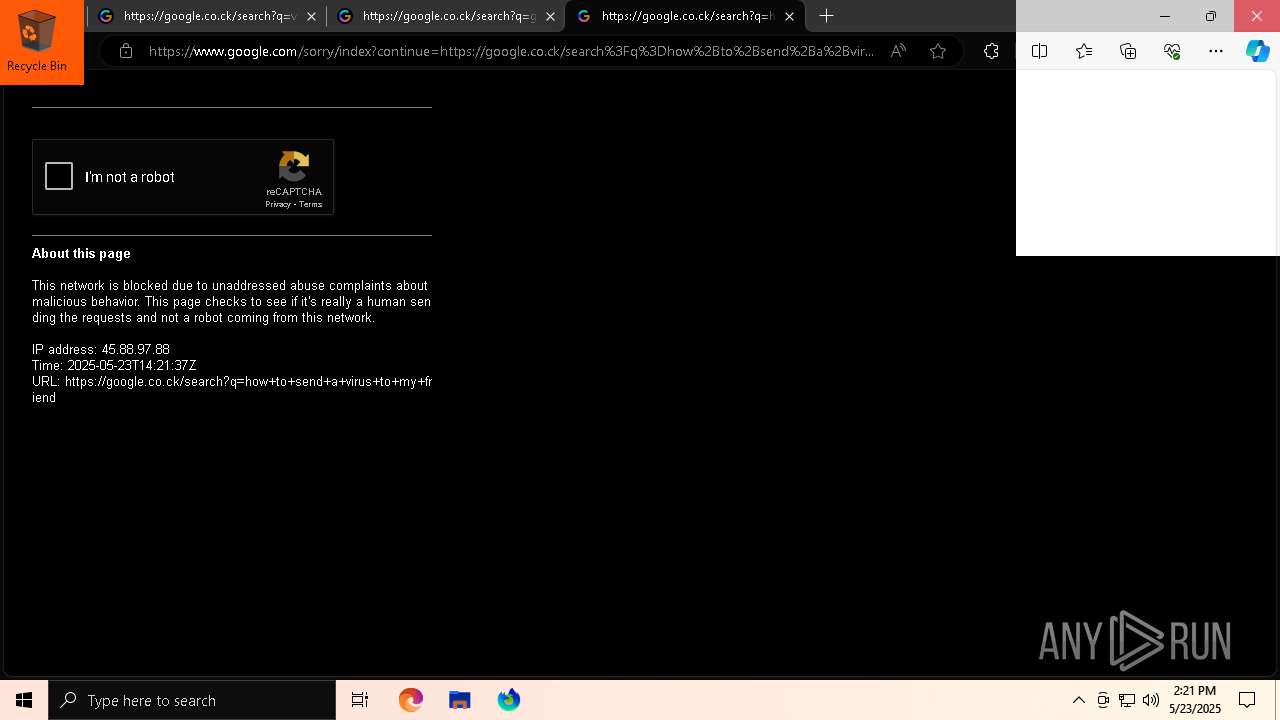Close the first browser tab

[x=311, y=16]
